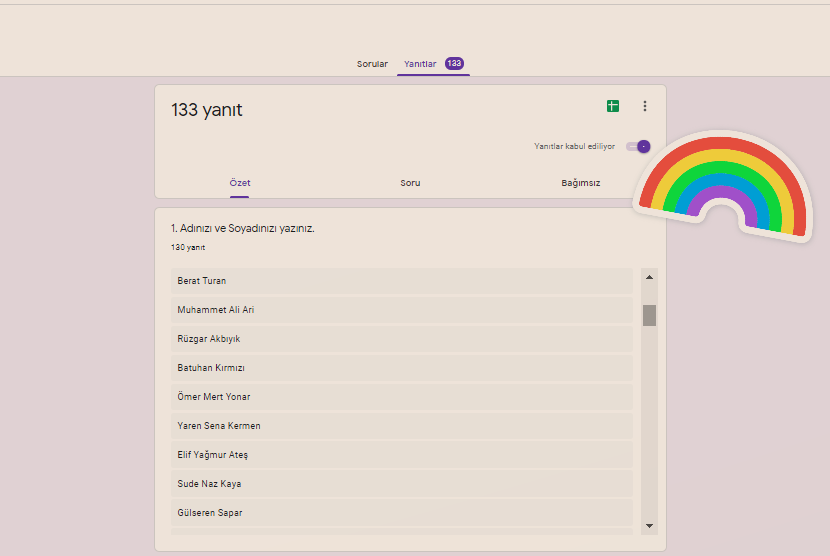
Task: Click the 'Yaren Sena Kermen' entry
Action: (401, 426)
